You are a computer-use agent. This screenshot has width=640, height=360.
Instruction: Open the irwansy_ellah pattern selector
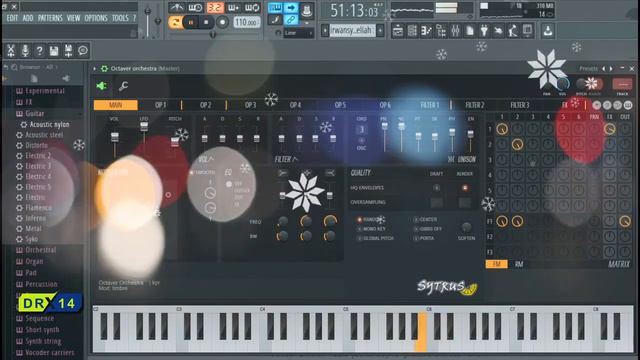tap(352, 30)
